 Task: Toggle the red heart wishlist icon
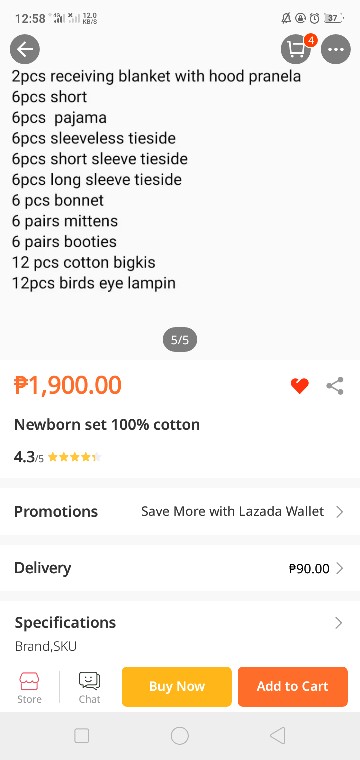(x=300, y=386)
